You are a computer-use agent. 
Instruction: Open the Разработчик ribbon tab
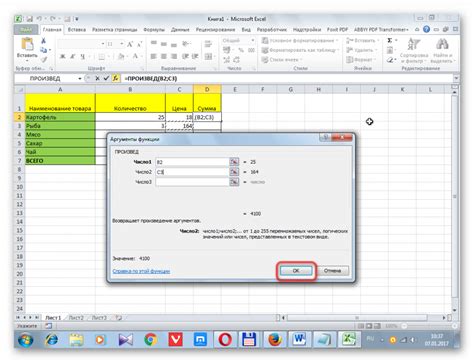coord(272,30)
